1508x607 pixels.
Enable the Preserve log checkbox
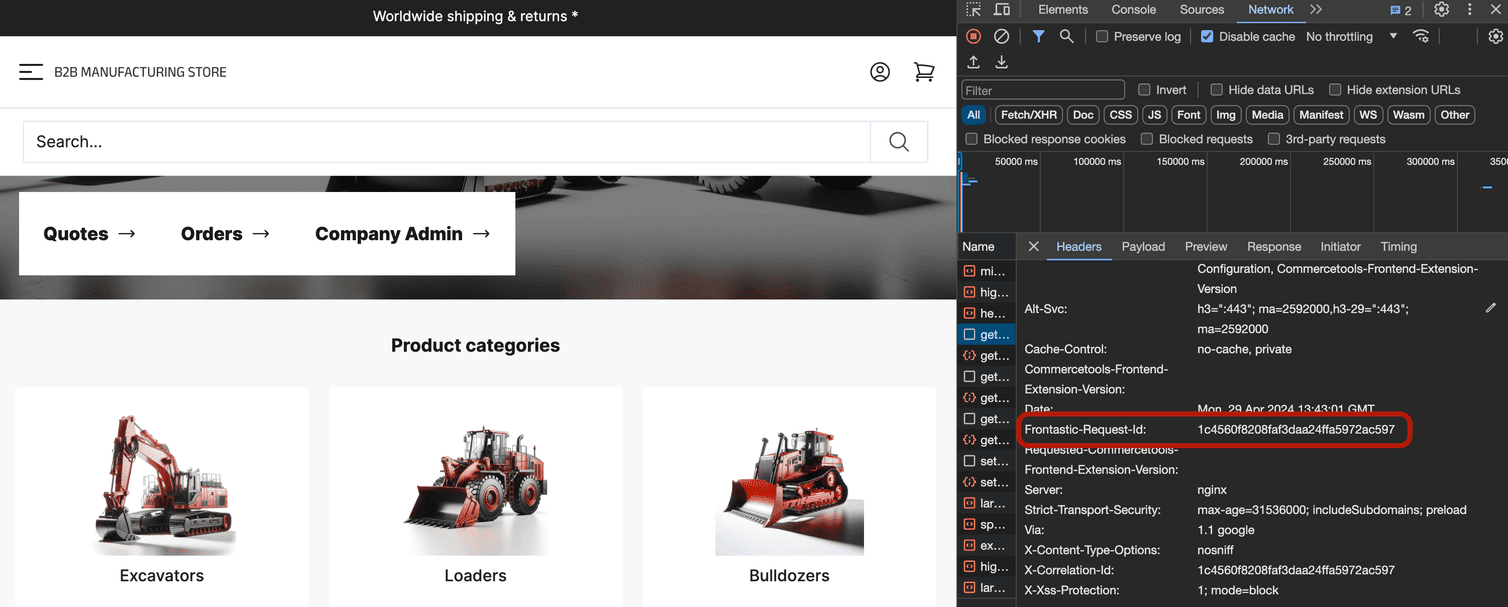point(1100,36)
